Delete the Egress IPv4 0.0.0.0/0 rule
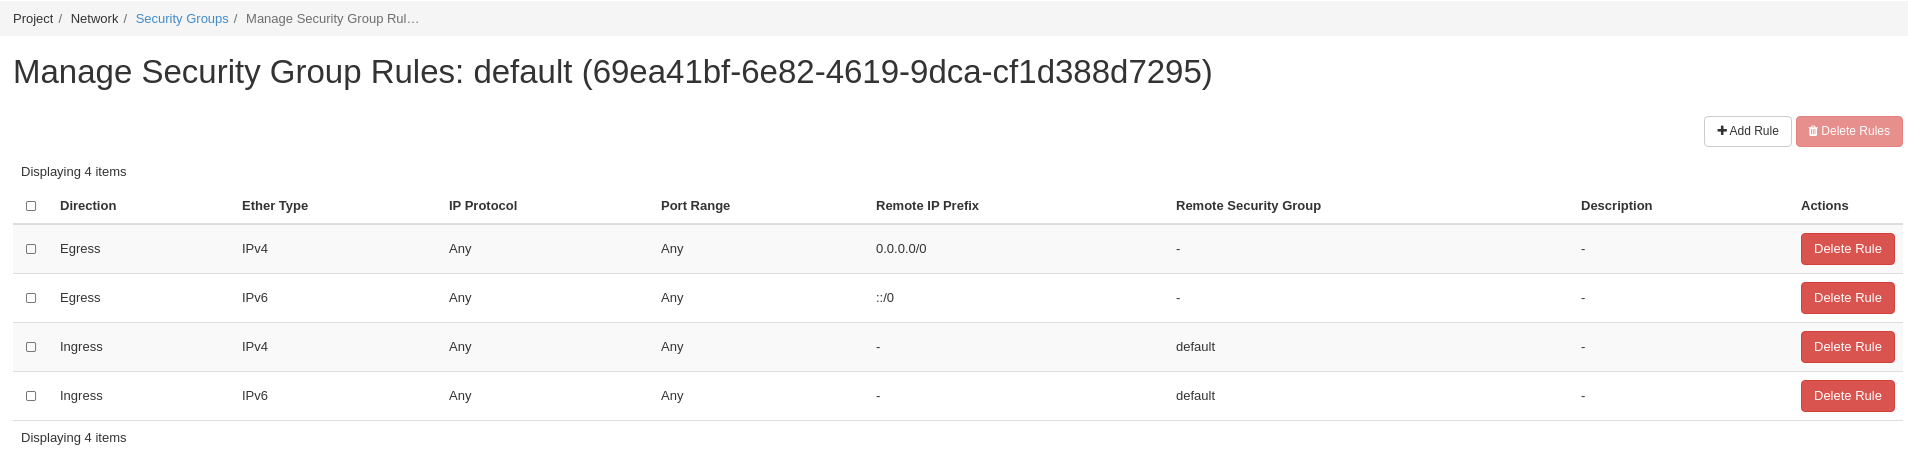 click(x=1847, y=249)
